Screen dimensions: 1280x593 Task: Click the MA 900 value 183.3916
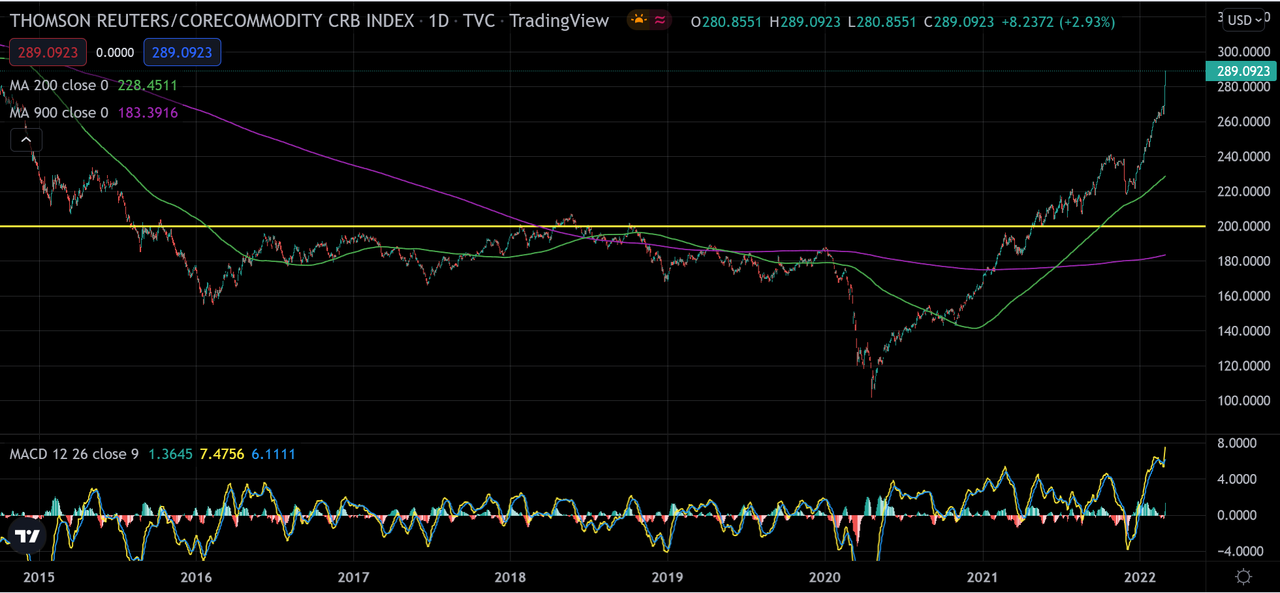coord(147,113)
